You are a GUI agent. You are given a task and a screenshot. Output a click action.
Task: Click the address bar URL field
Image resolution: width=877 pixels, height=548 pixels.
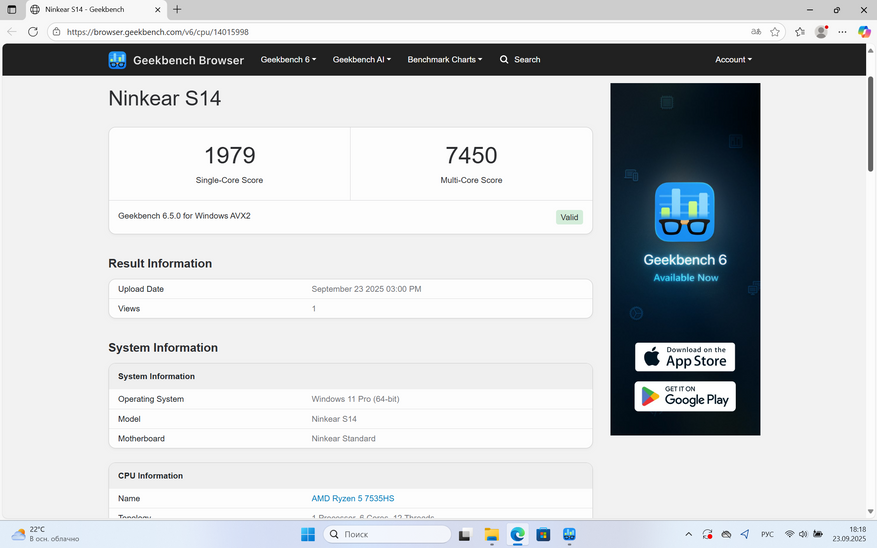403,32
